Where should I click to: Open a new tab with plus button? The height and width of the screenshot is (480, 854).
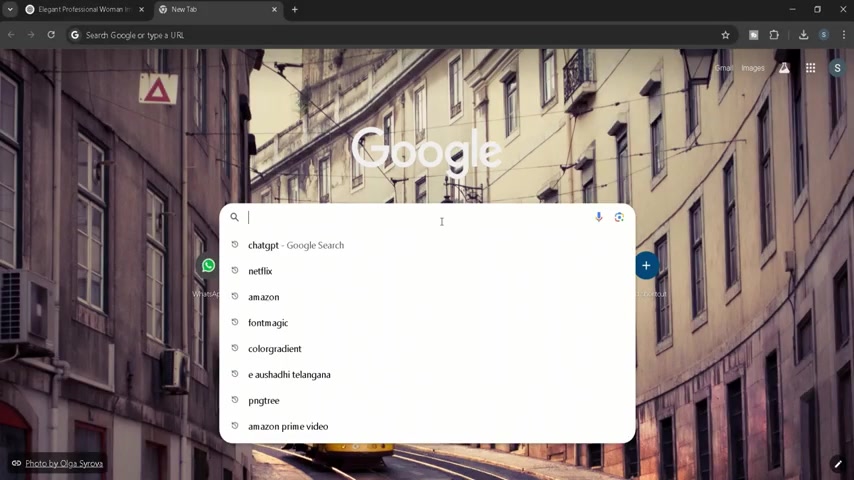[295, 9]
